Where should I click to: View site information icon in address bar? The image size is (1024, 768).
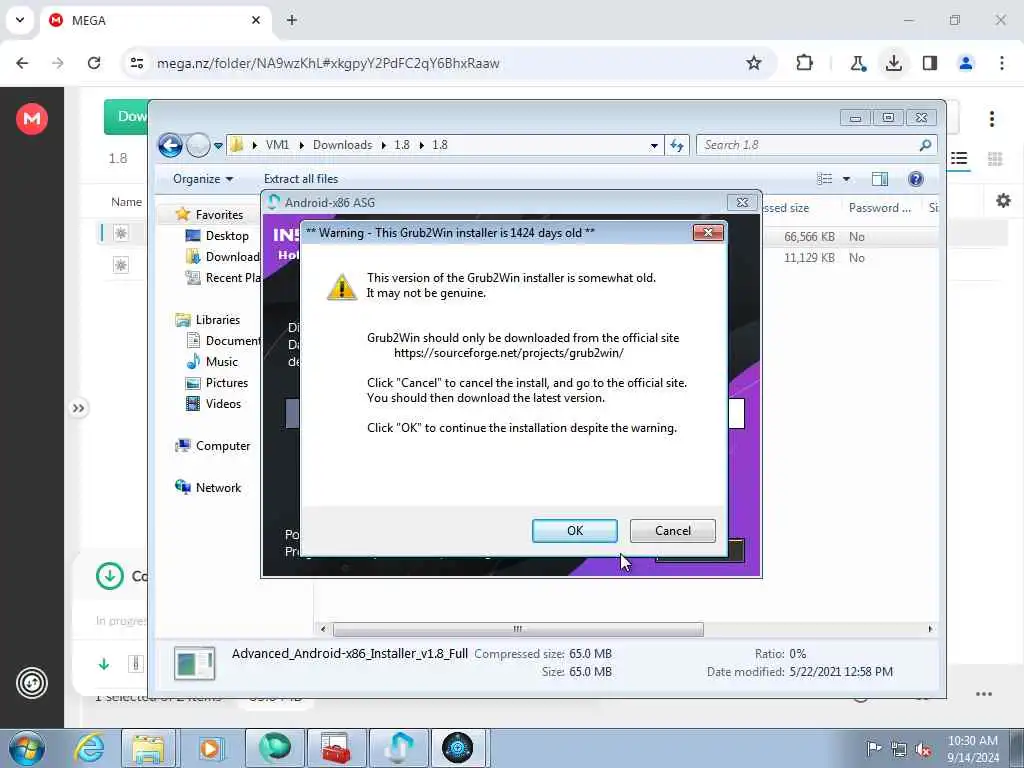pyautogui.click(x=136, y=63)
